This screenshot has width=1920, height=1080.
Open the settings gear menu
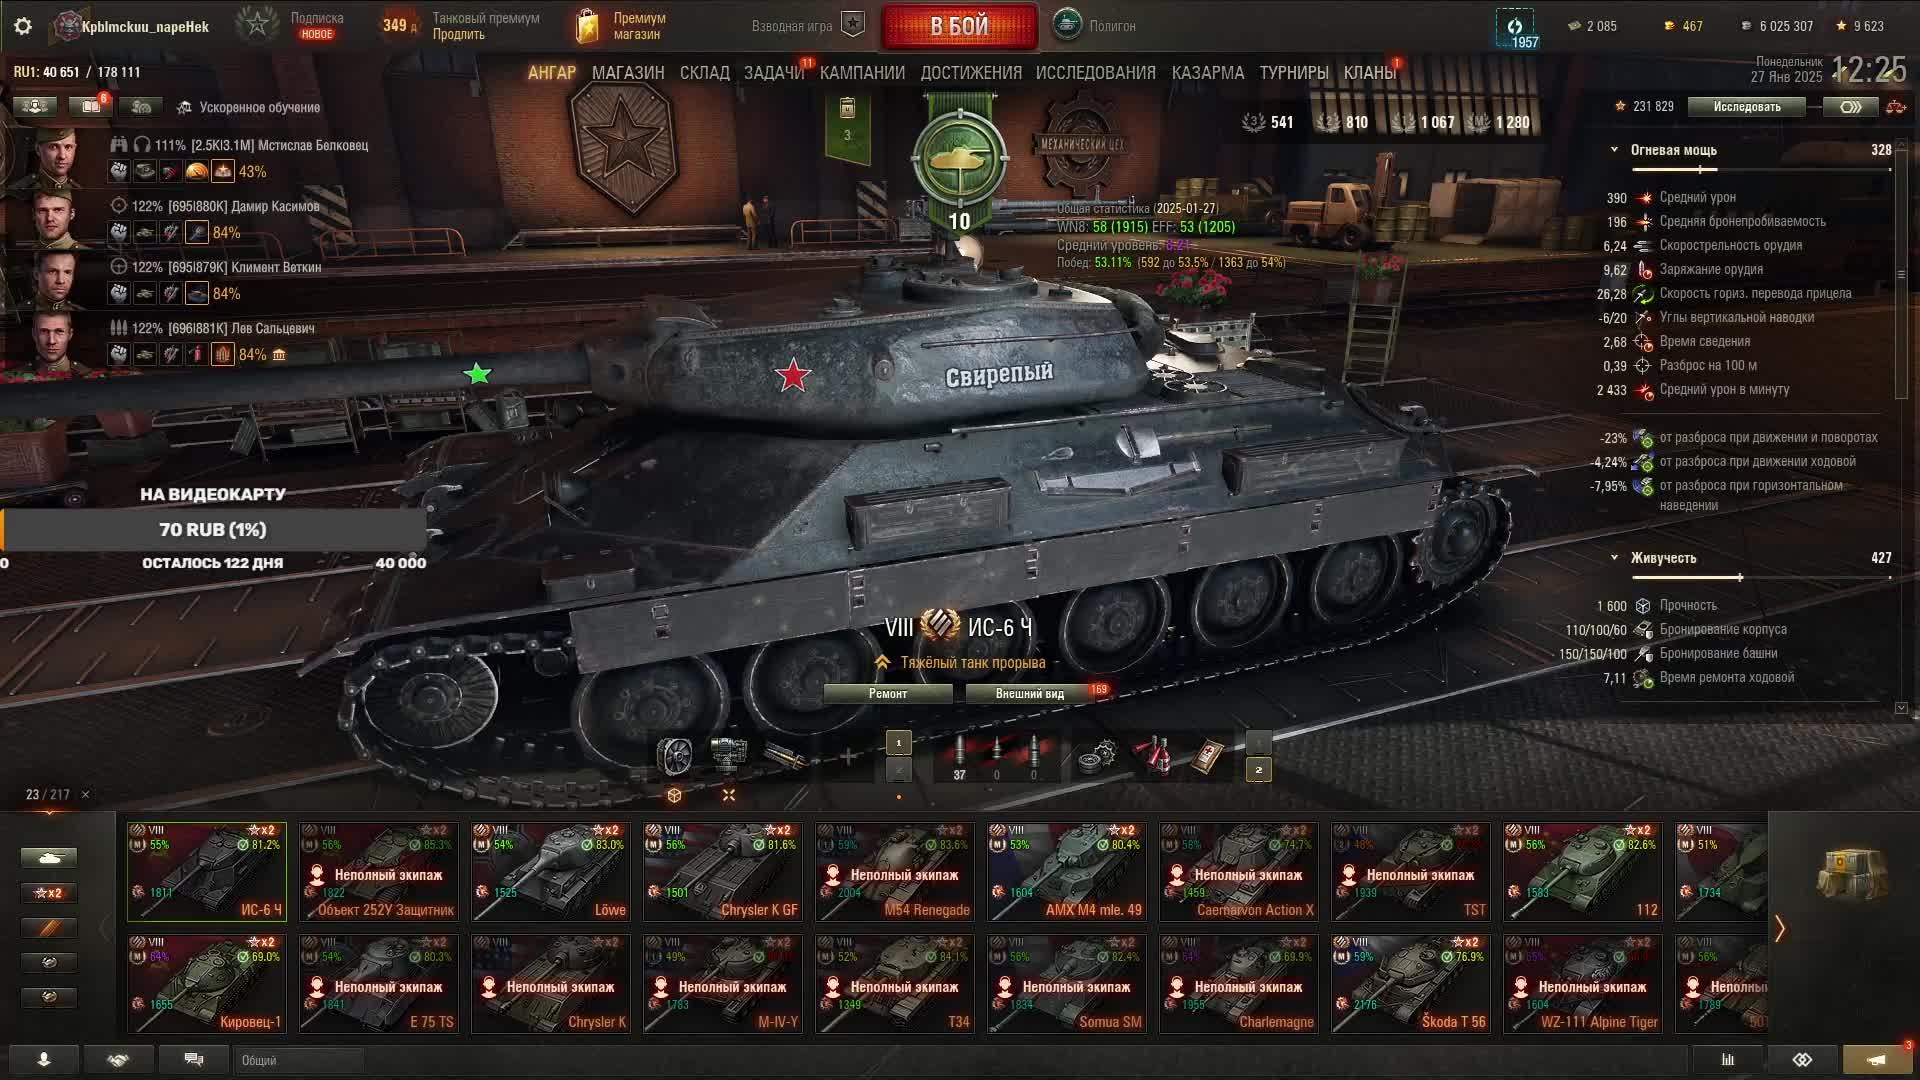[x=23, y=26]
